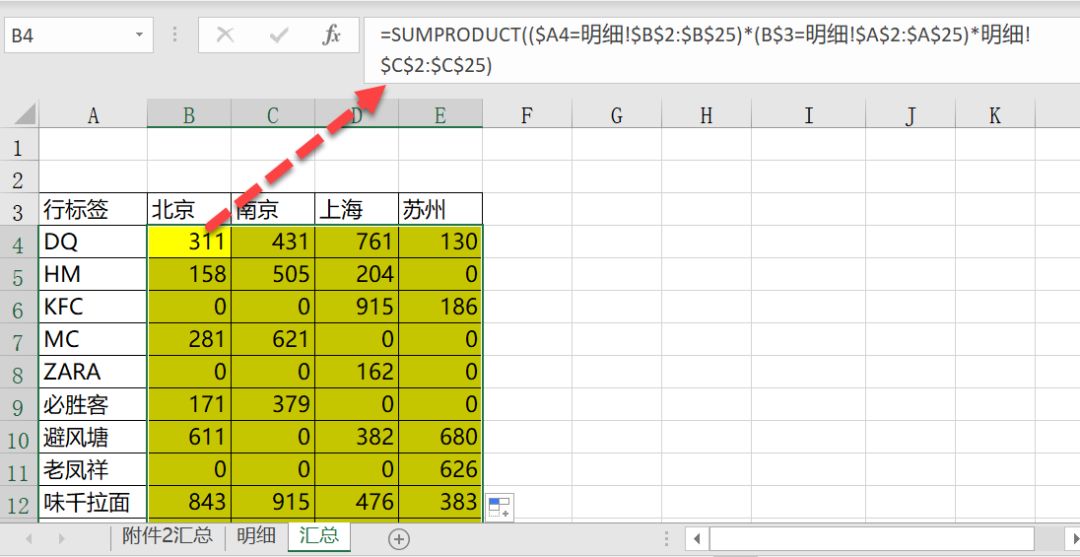Select row 2 header
1080x557 pixels.
[x=19, y=178]
